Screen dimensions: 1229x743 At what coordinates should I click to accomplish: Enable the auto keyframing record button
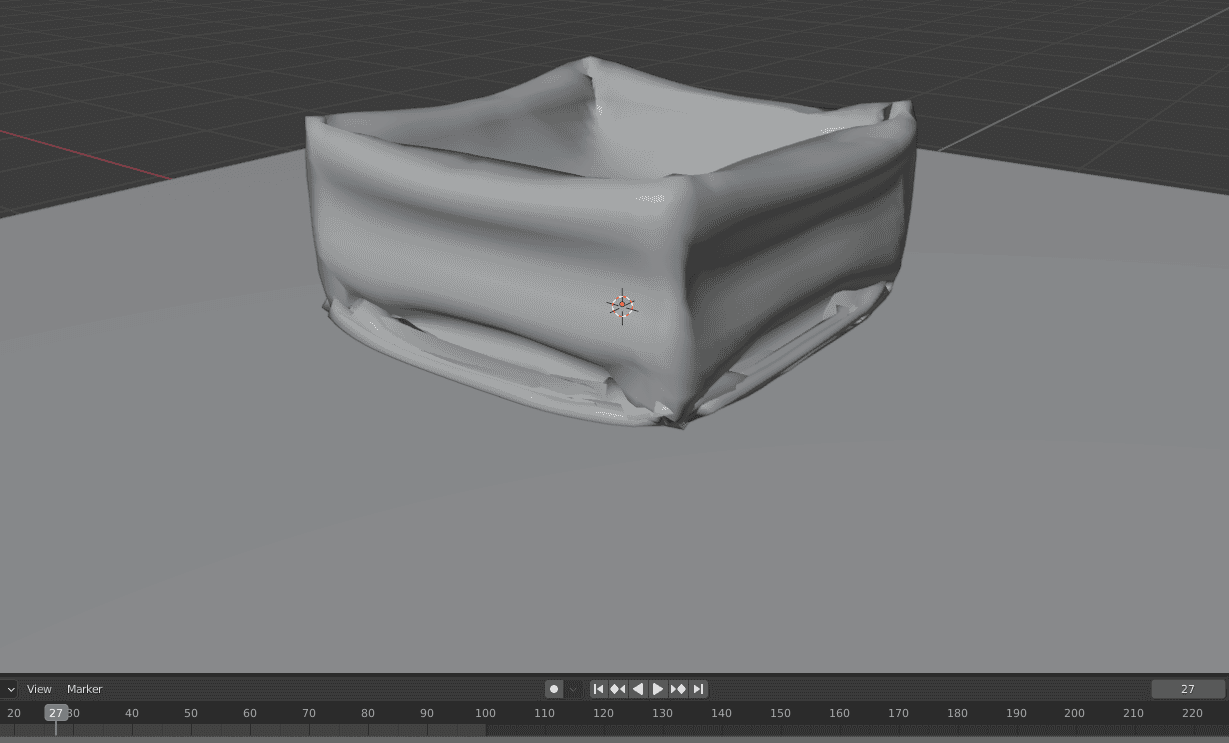point(554,689)
